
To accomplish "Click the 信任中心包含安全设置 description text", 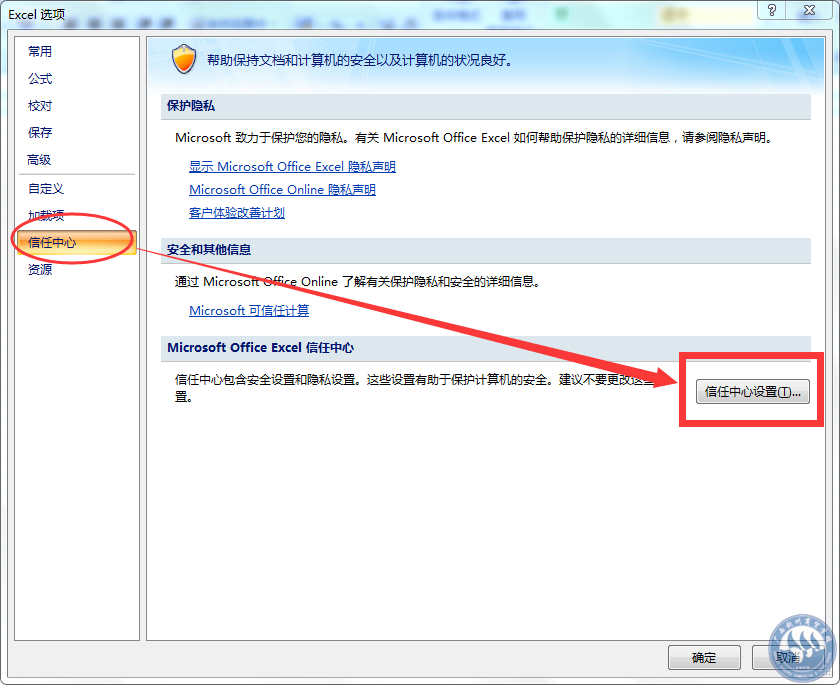I will 415,388.
